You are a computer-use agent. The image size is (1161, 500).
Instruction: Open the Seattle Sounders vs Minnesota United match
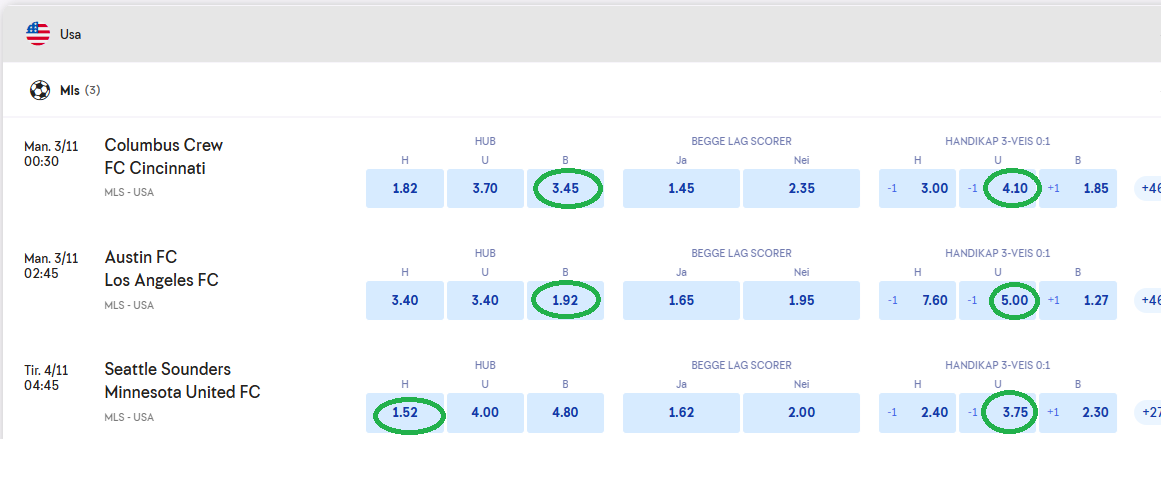(x=182, y=381)
